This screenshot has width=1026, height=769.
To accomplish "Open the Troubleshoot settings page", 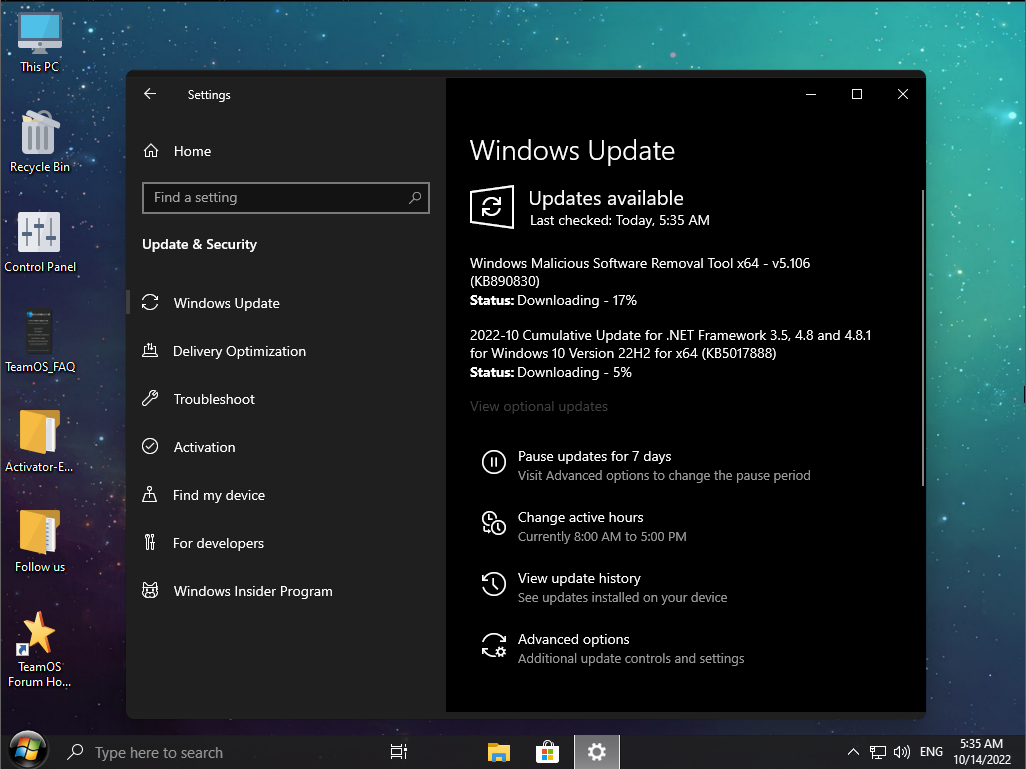I will 214,399.
